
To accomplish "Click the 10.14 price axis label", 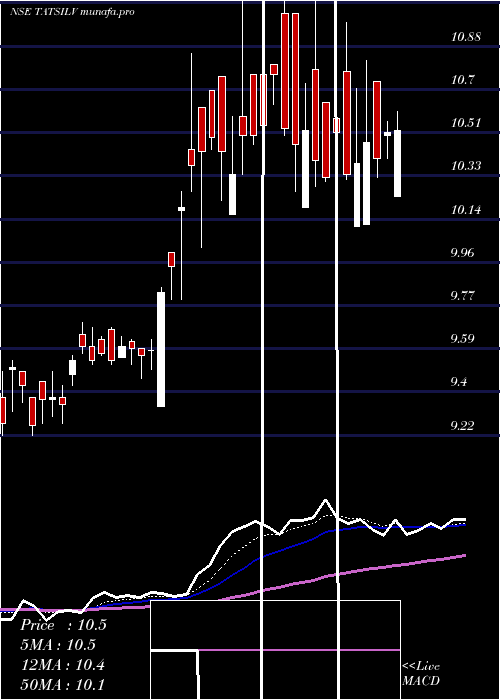I will click(x=466, y=209).
